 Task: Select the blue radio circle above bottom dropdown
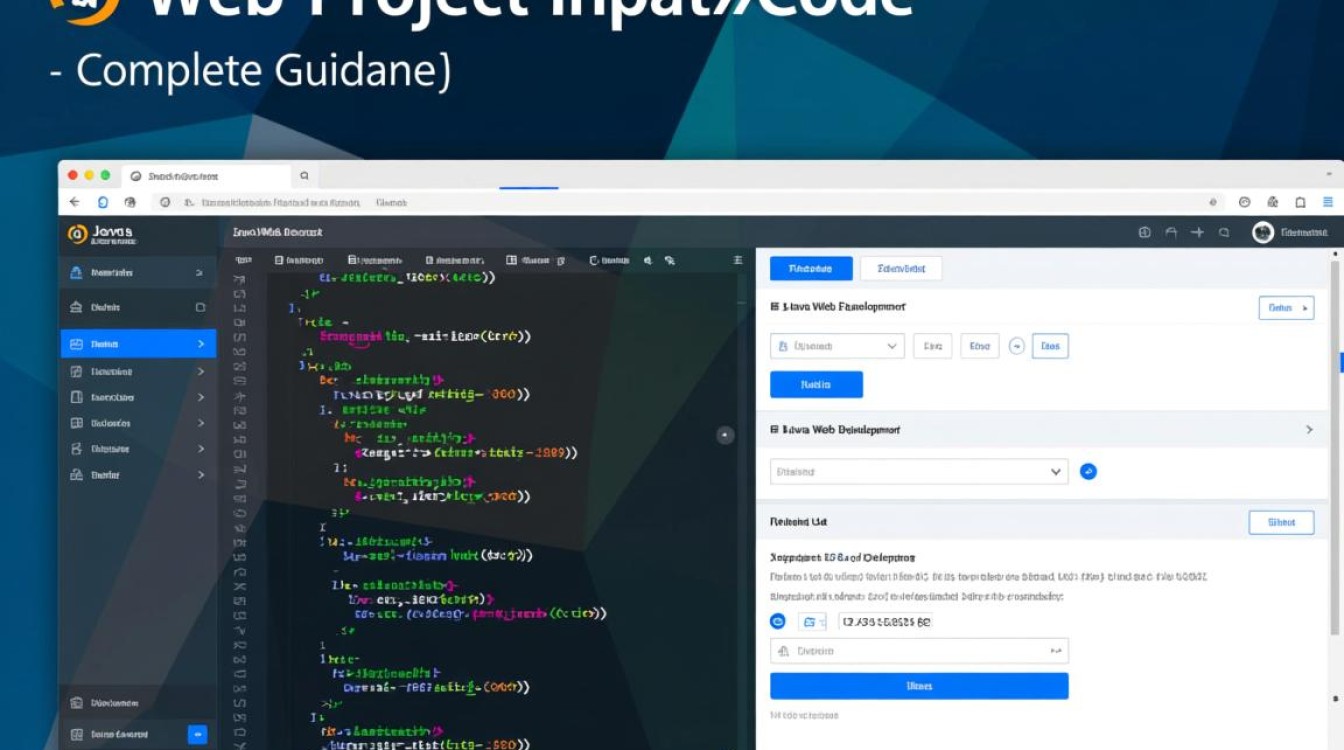point(778,621)
